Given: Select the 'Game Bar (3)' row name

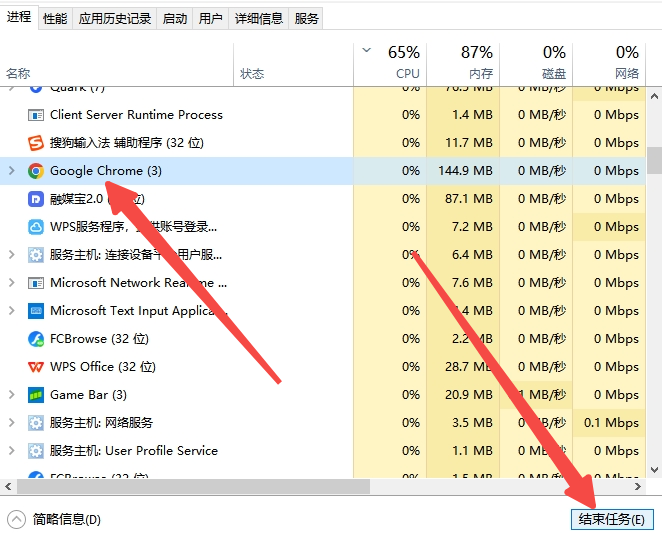Looking at the screenshot, I should click(x=88, y=395).
